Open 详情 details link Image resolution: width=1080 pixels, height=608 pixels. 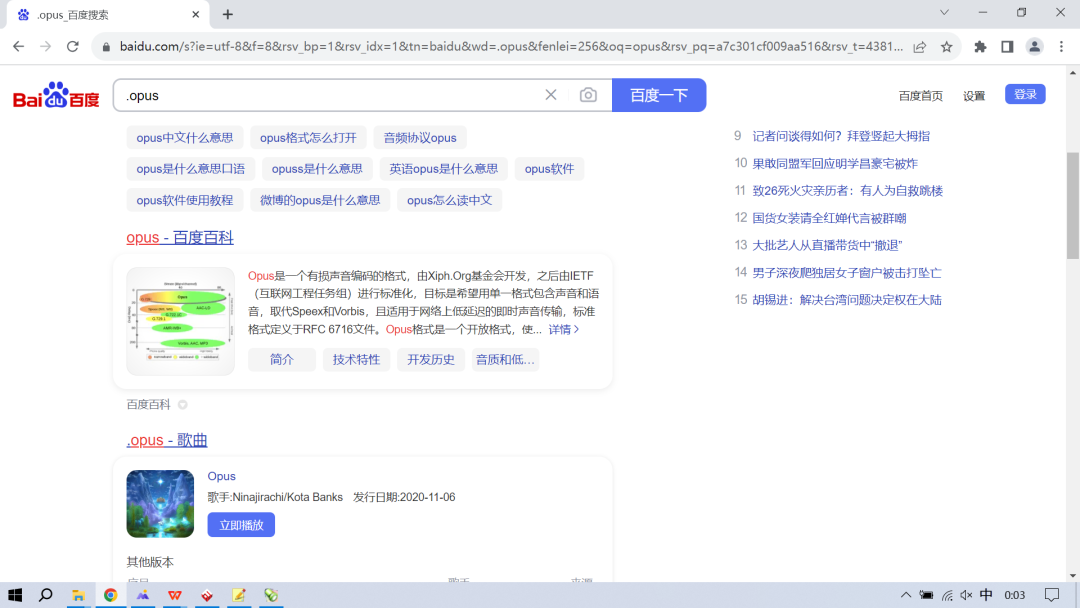563,330
